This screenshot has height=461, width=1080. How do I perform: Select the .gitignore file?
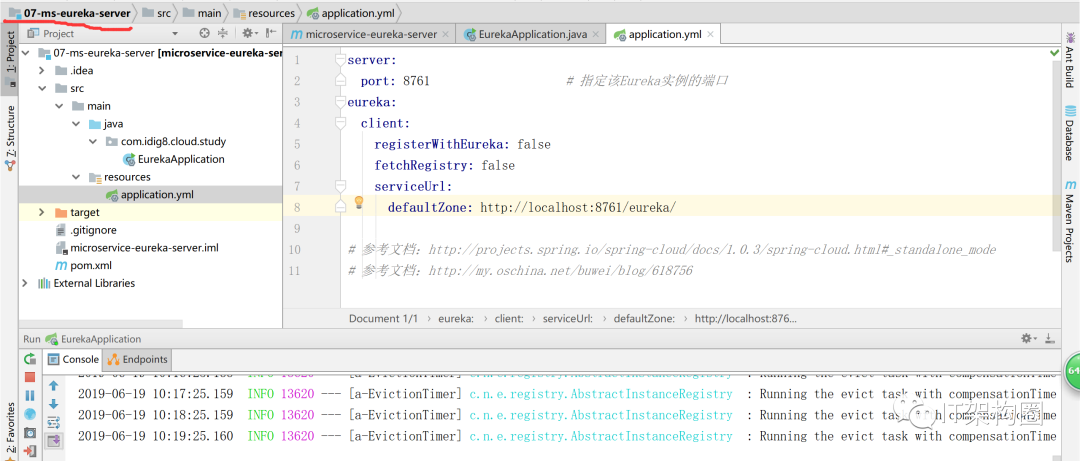[85, 230]
